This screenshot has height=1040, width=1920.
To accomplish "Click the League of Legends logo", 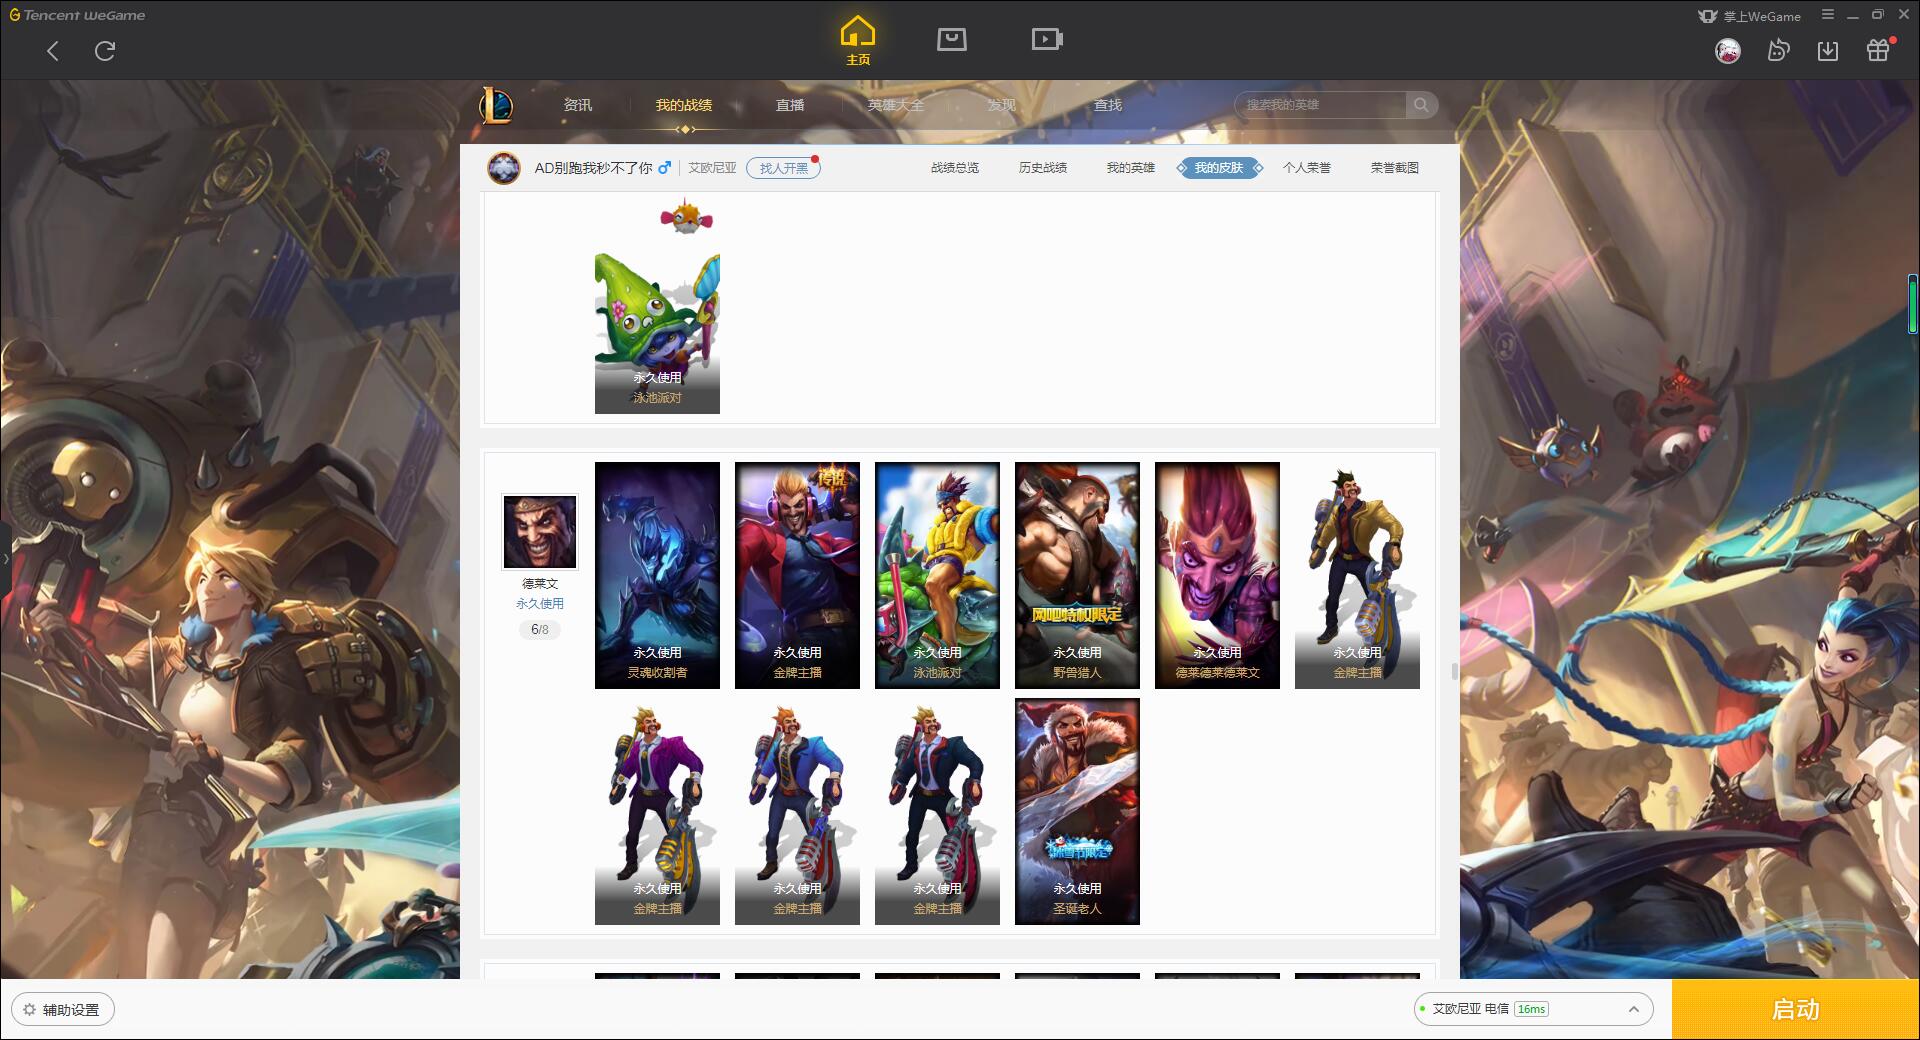I will (x=496, y=105).
